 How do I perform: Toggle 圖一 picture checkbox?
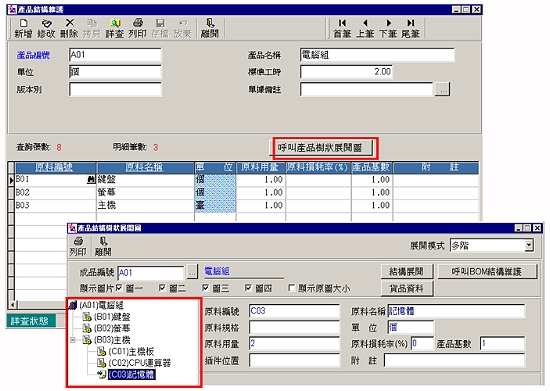click(119, 288)
